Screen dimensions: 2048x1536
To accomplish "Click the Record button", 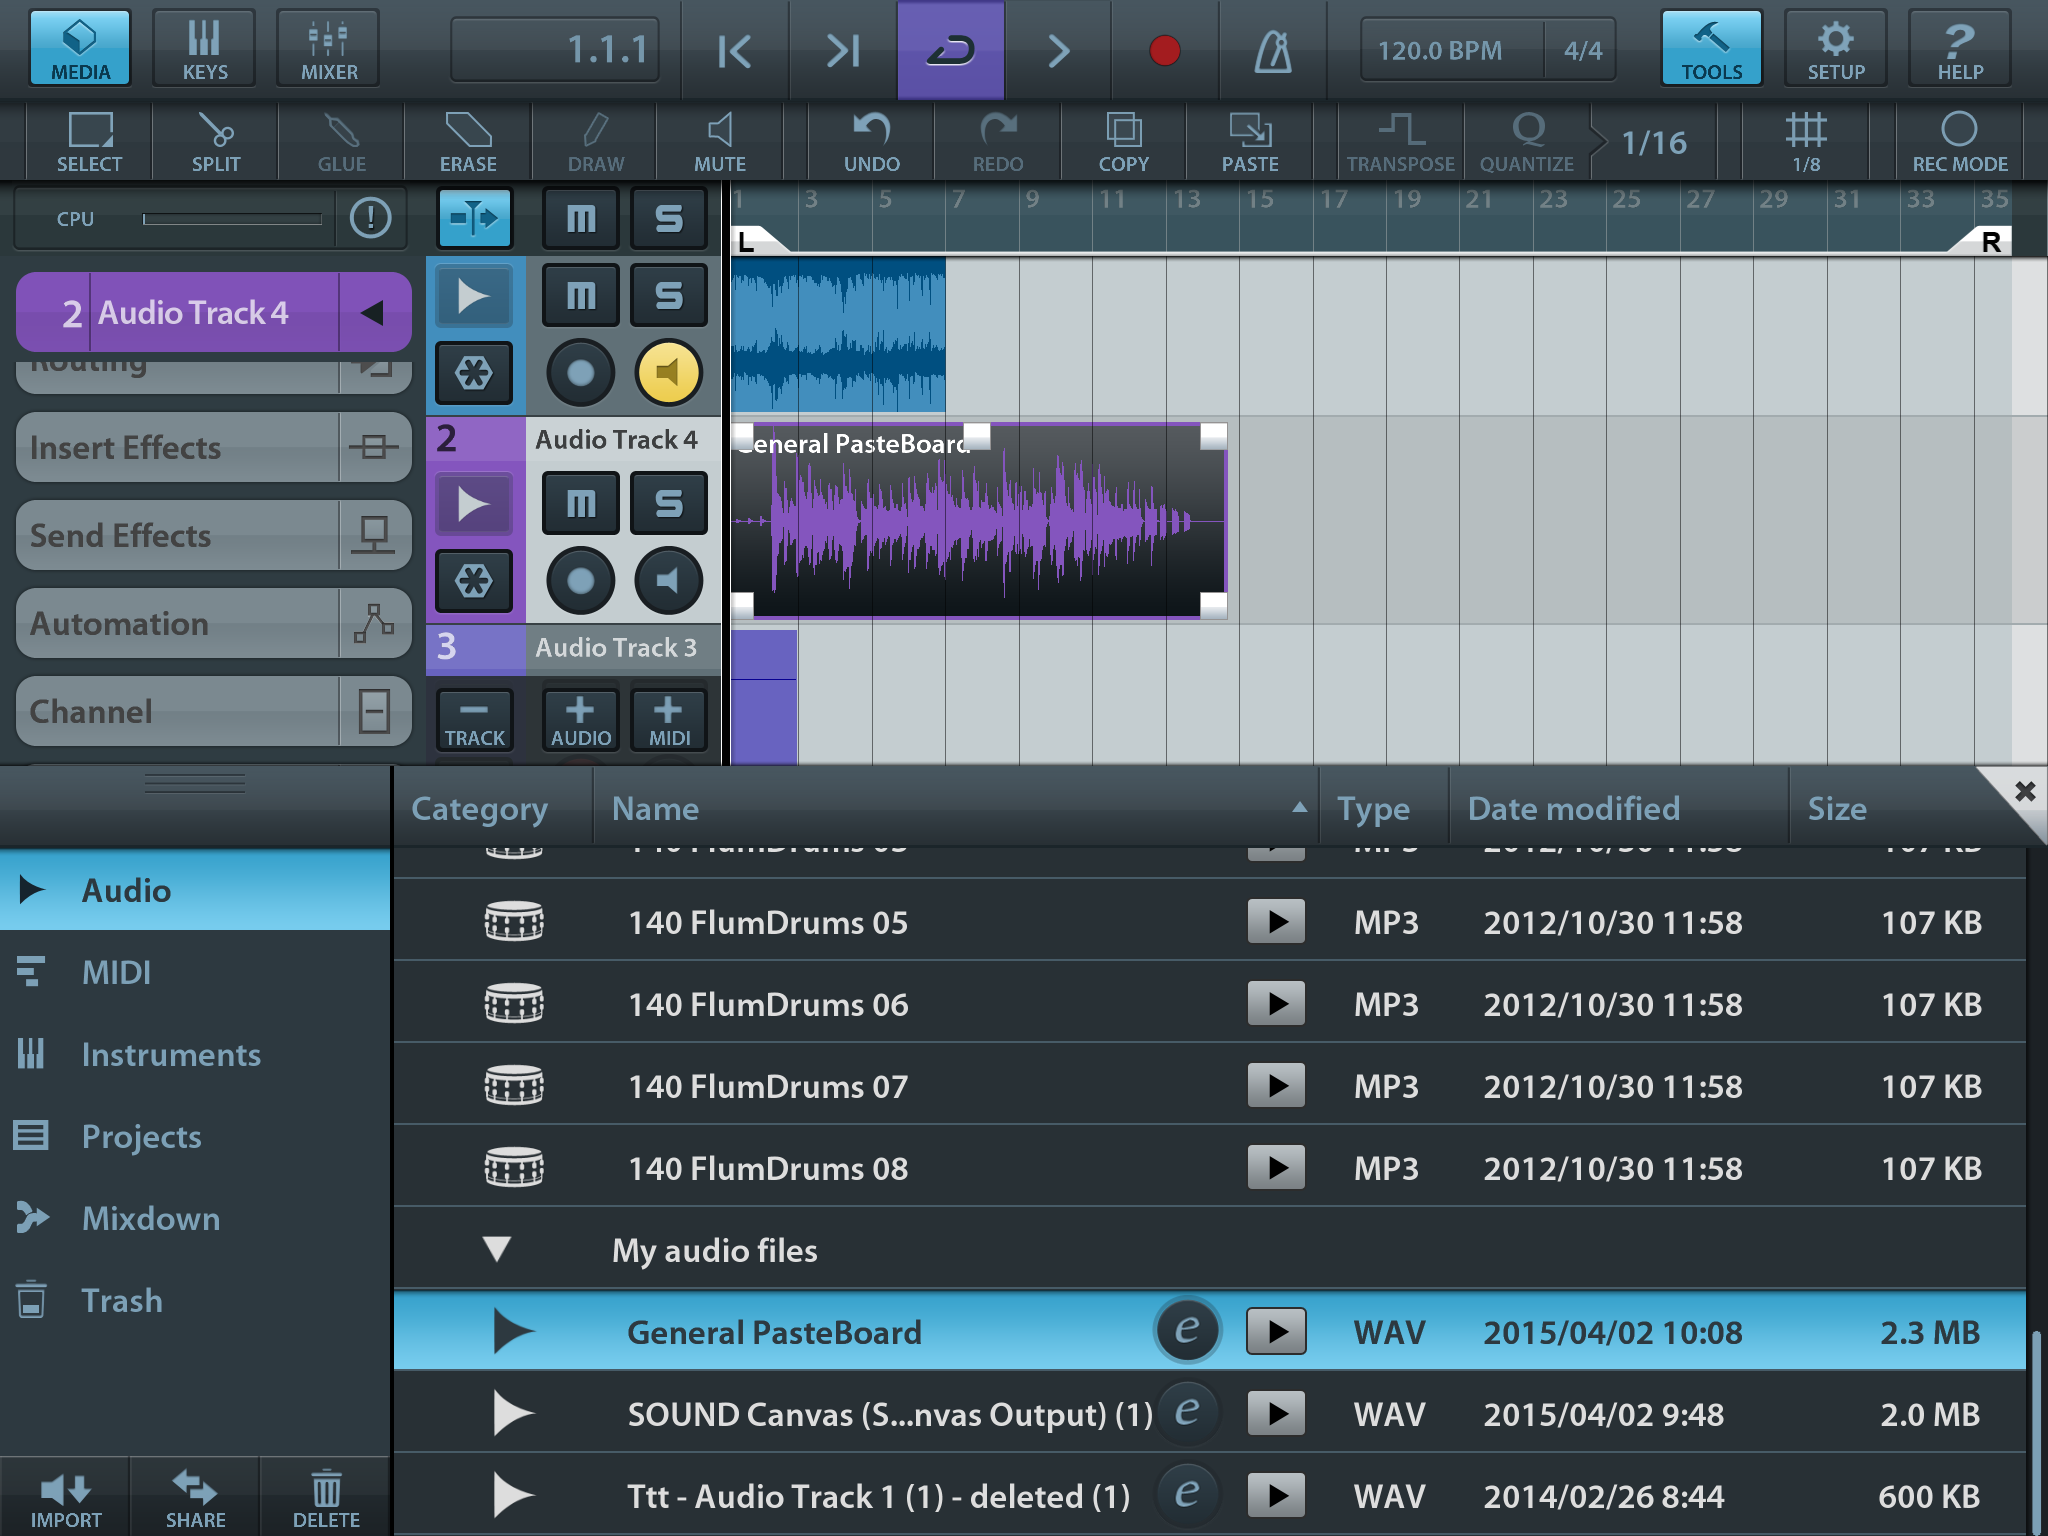I will pos(1164,50).
